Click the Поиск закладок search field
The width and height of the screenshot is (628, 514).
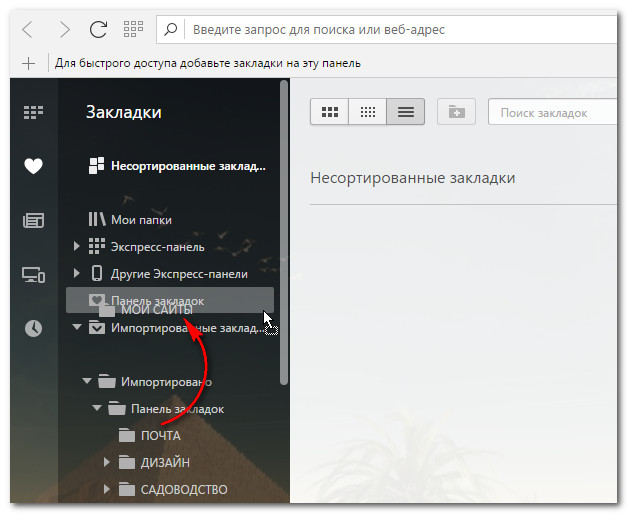[553, 113]
